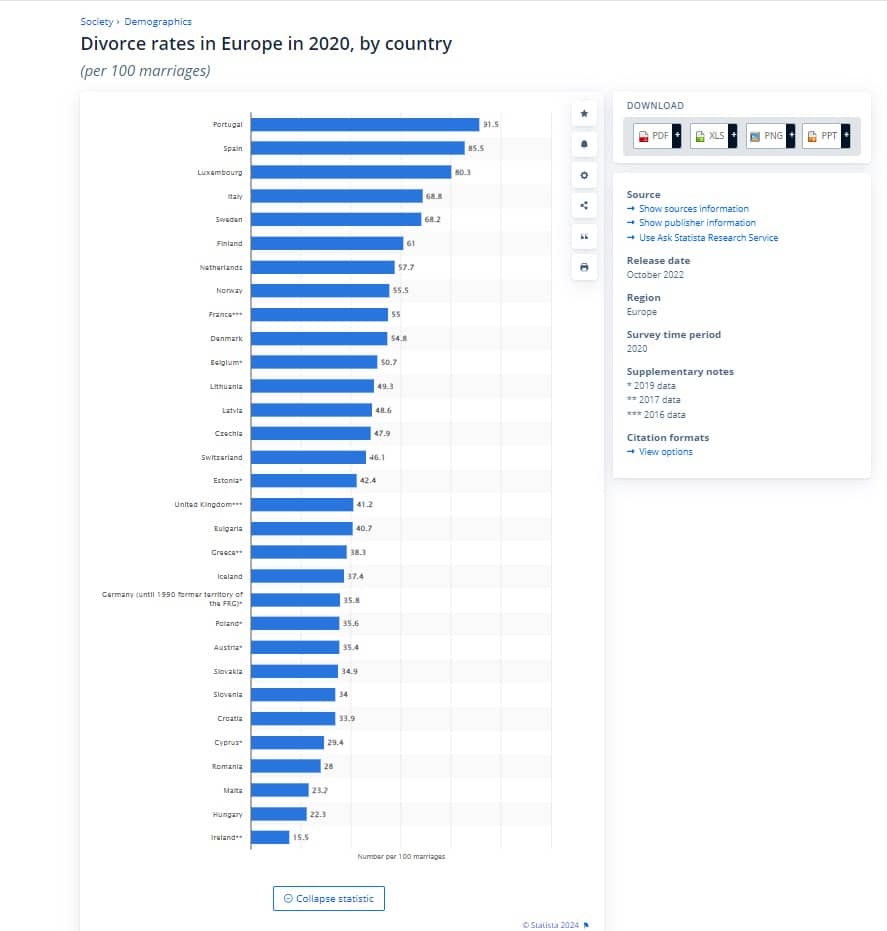Open chart settings gear icon
This screenshot has height=931, width=887.
(584, 175)
